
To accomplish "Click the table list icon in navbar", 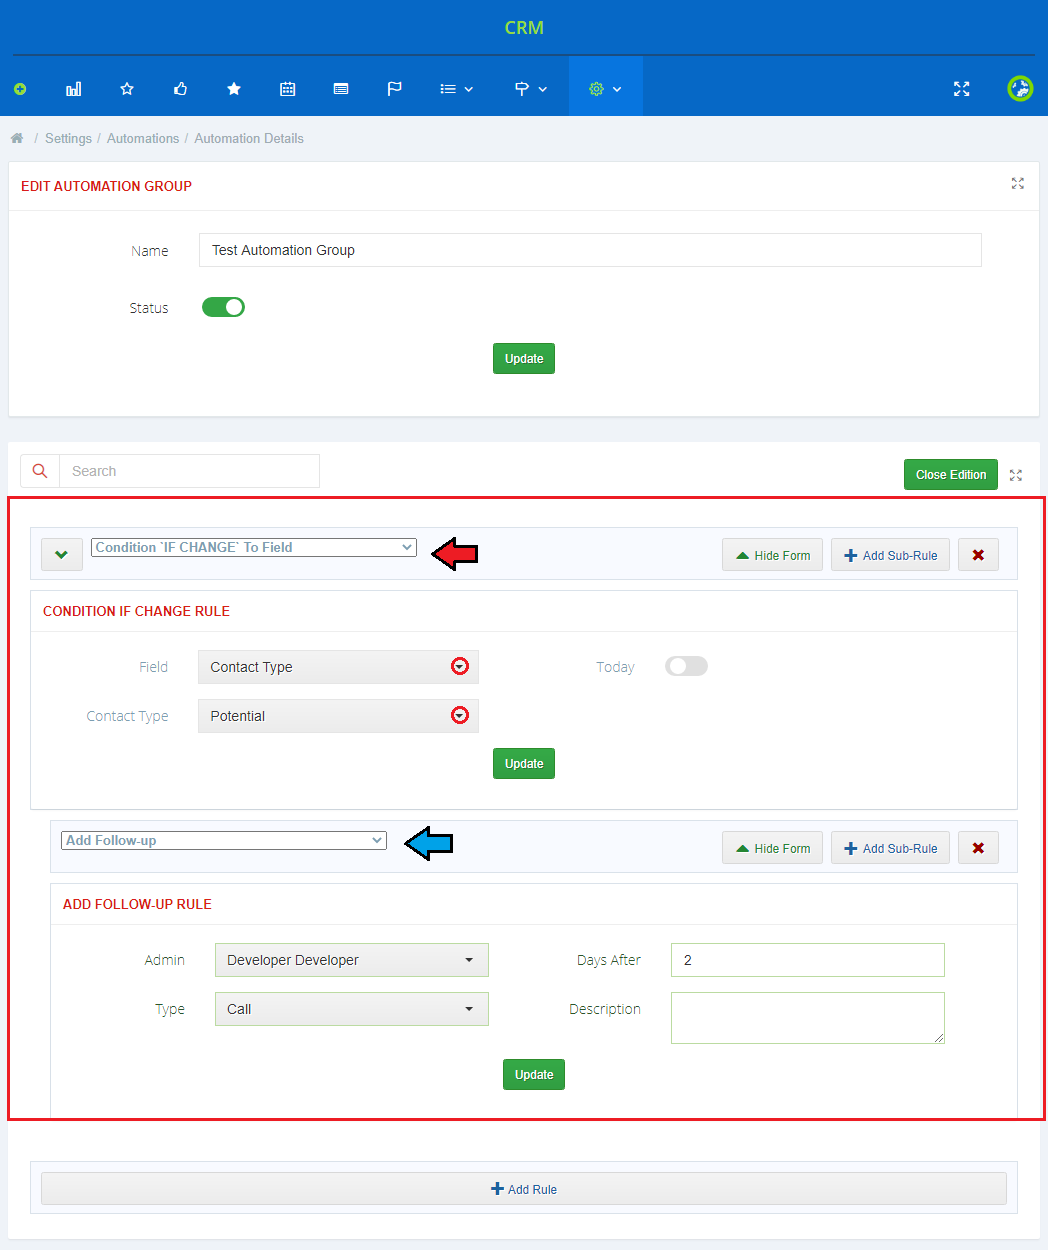I will pos(341,89).
